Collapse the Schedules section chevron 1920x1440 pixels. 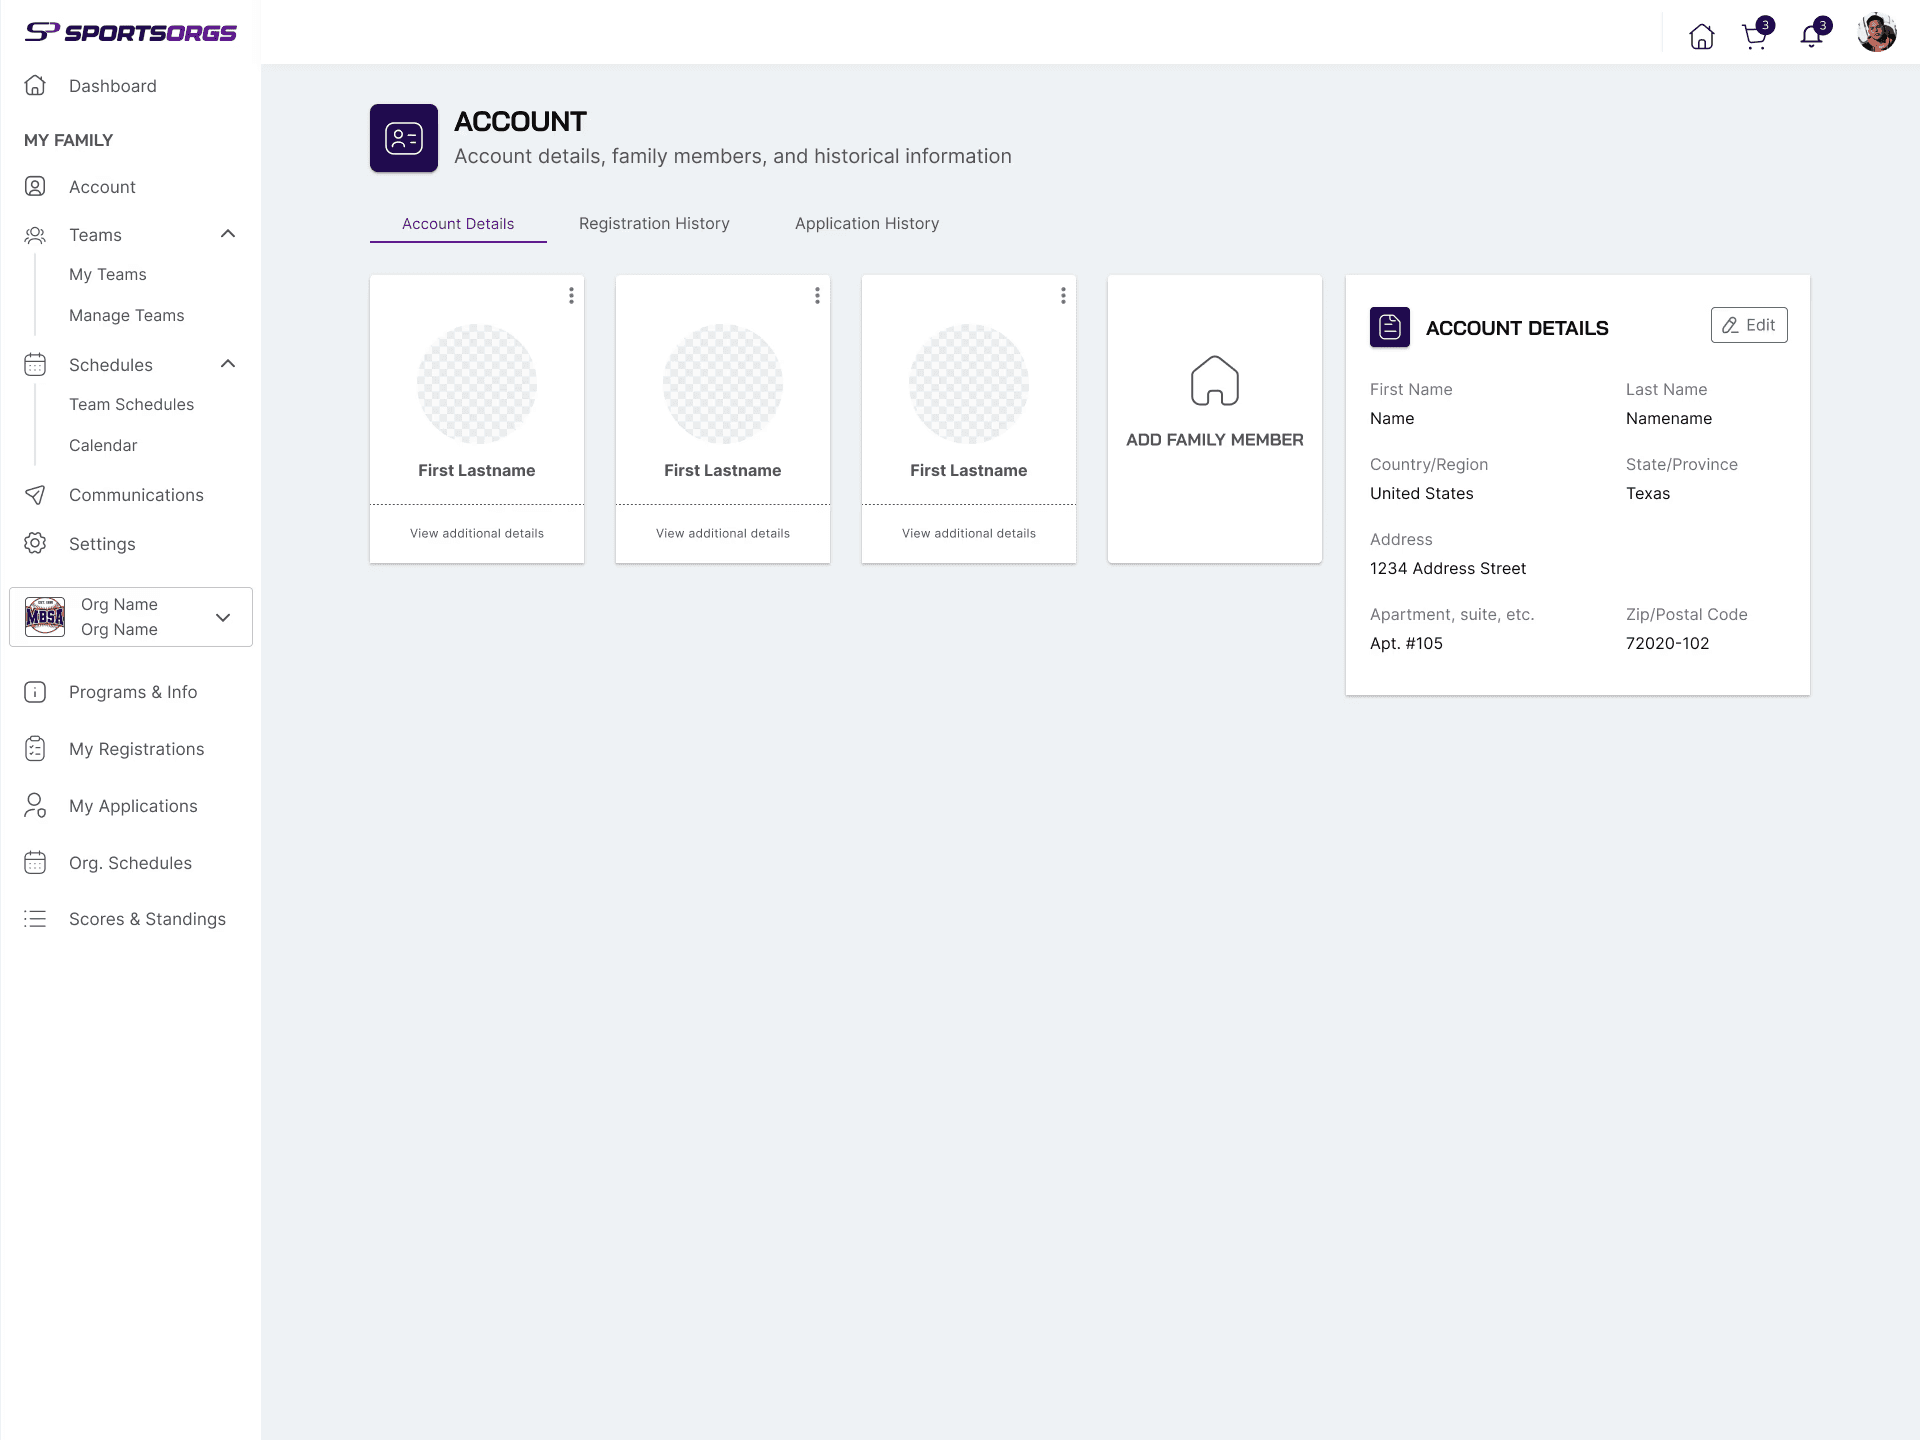coord(228,364)
